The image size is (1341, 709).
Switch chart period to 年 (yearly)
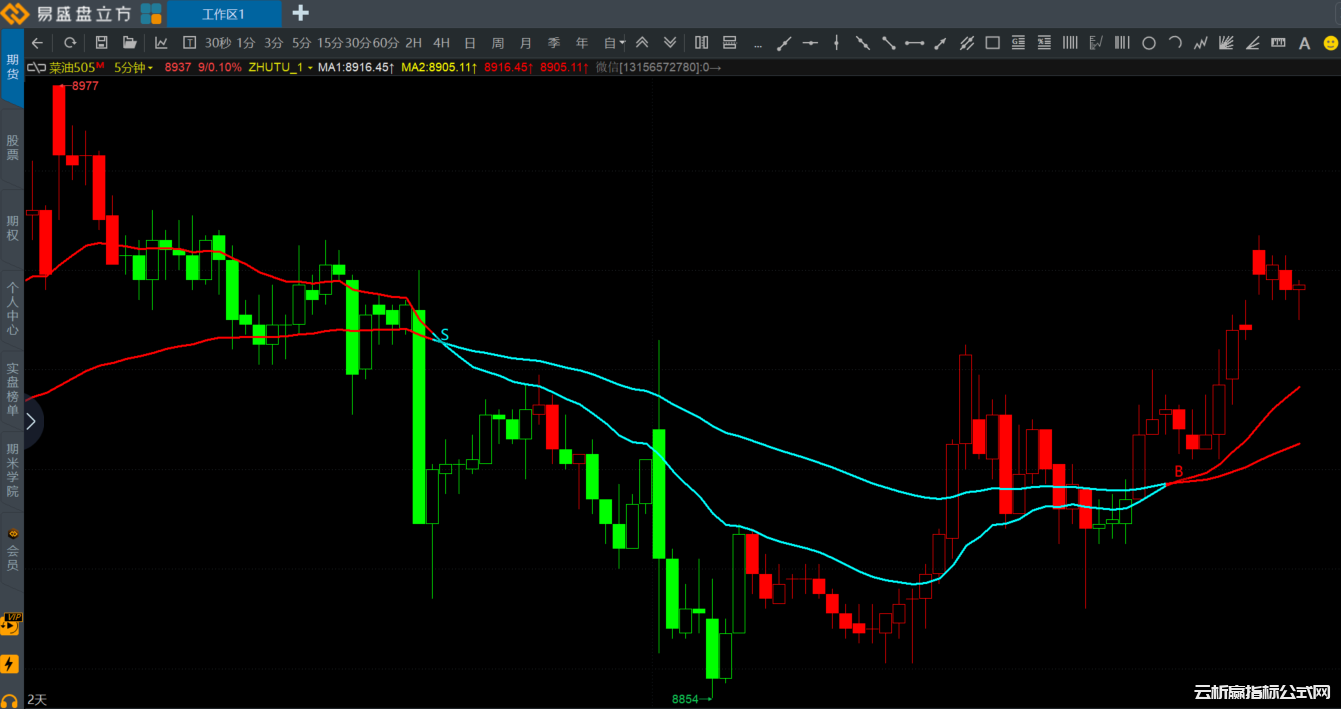click(582, 43)
